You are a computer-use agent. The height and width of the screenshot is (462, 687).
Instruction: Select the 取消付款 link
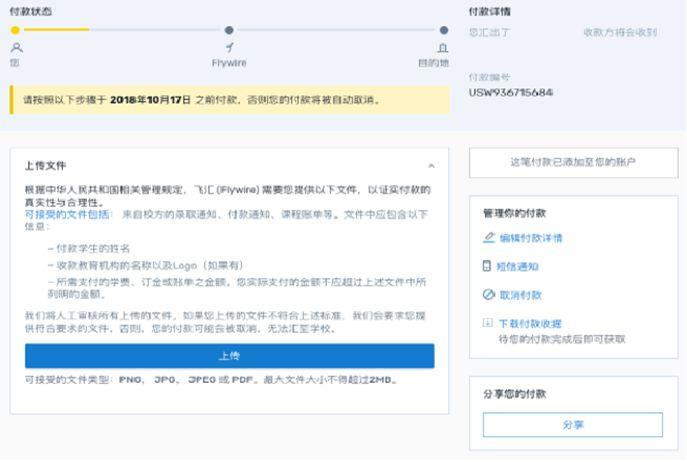coord(520,295)
